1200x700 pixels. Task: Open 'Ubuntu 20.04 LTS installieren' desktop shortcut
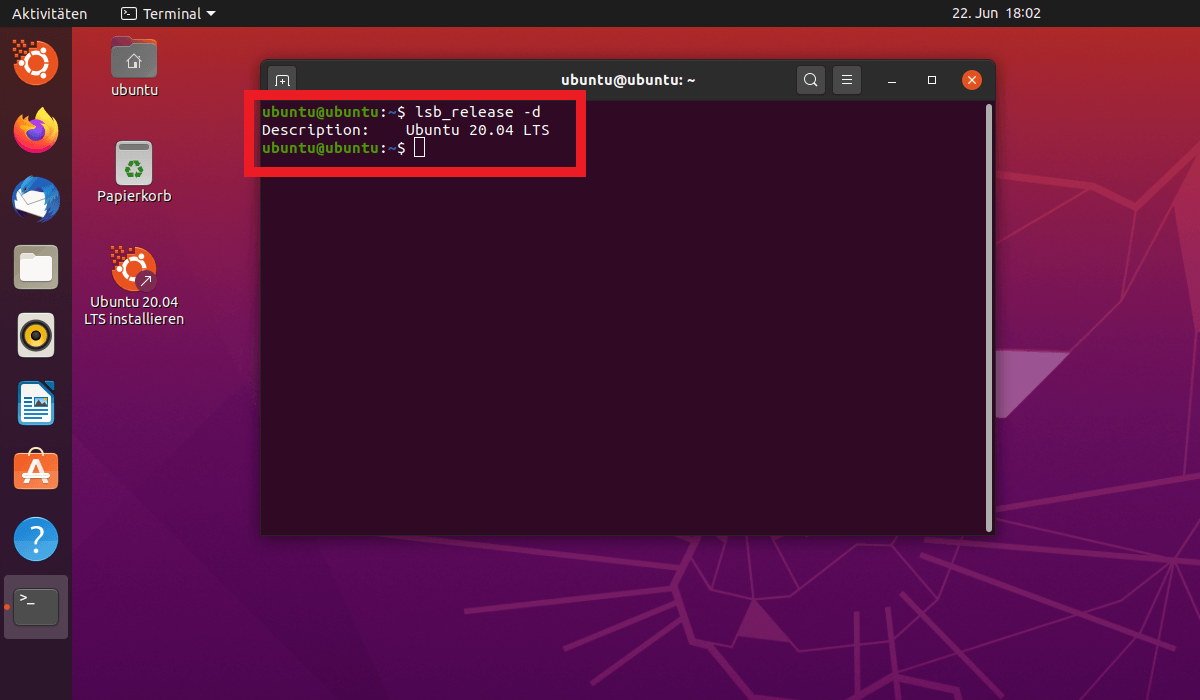(136, 286)
